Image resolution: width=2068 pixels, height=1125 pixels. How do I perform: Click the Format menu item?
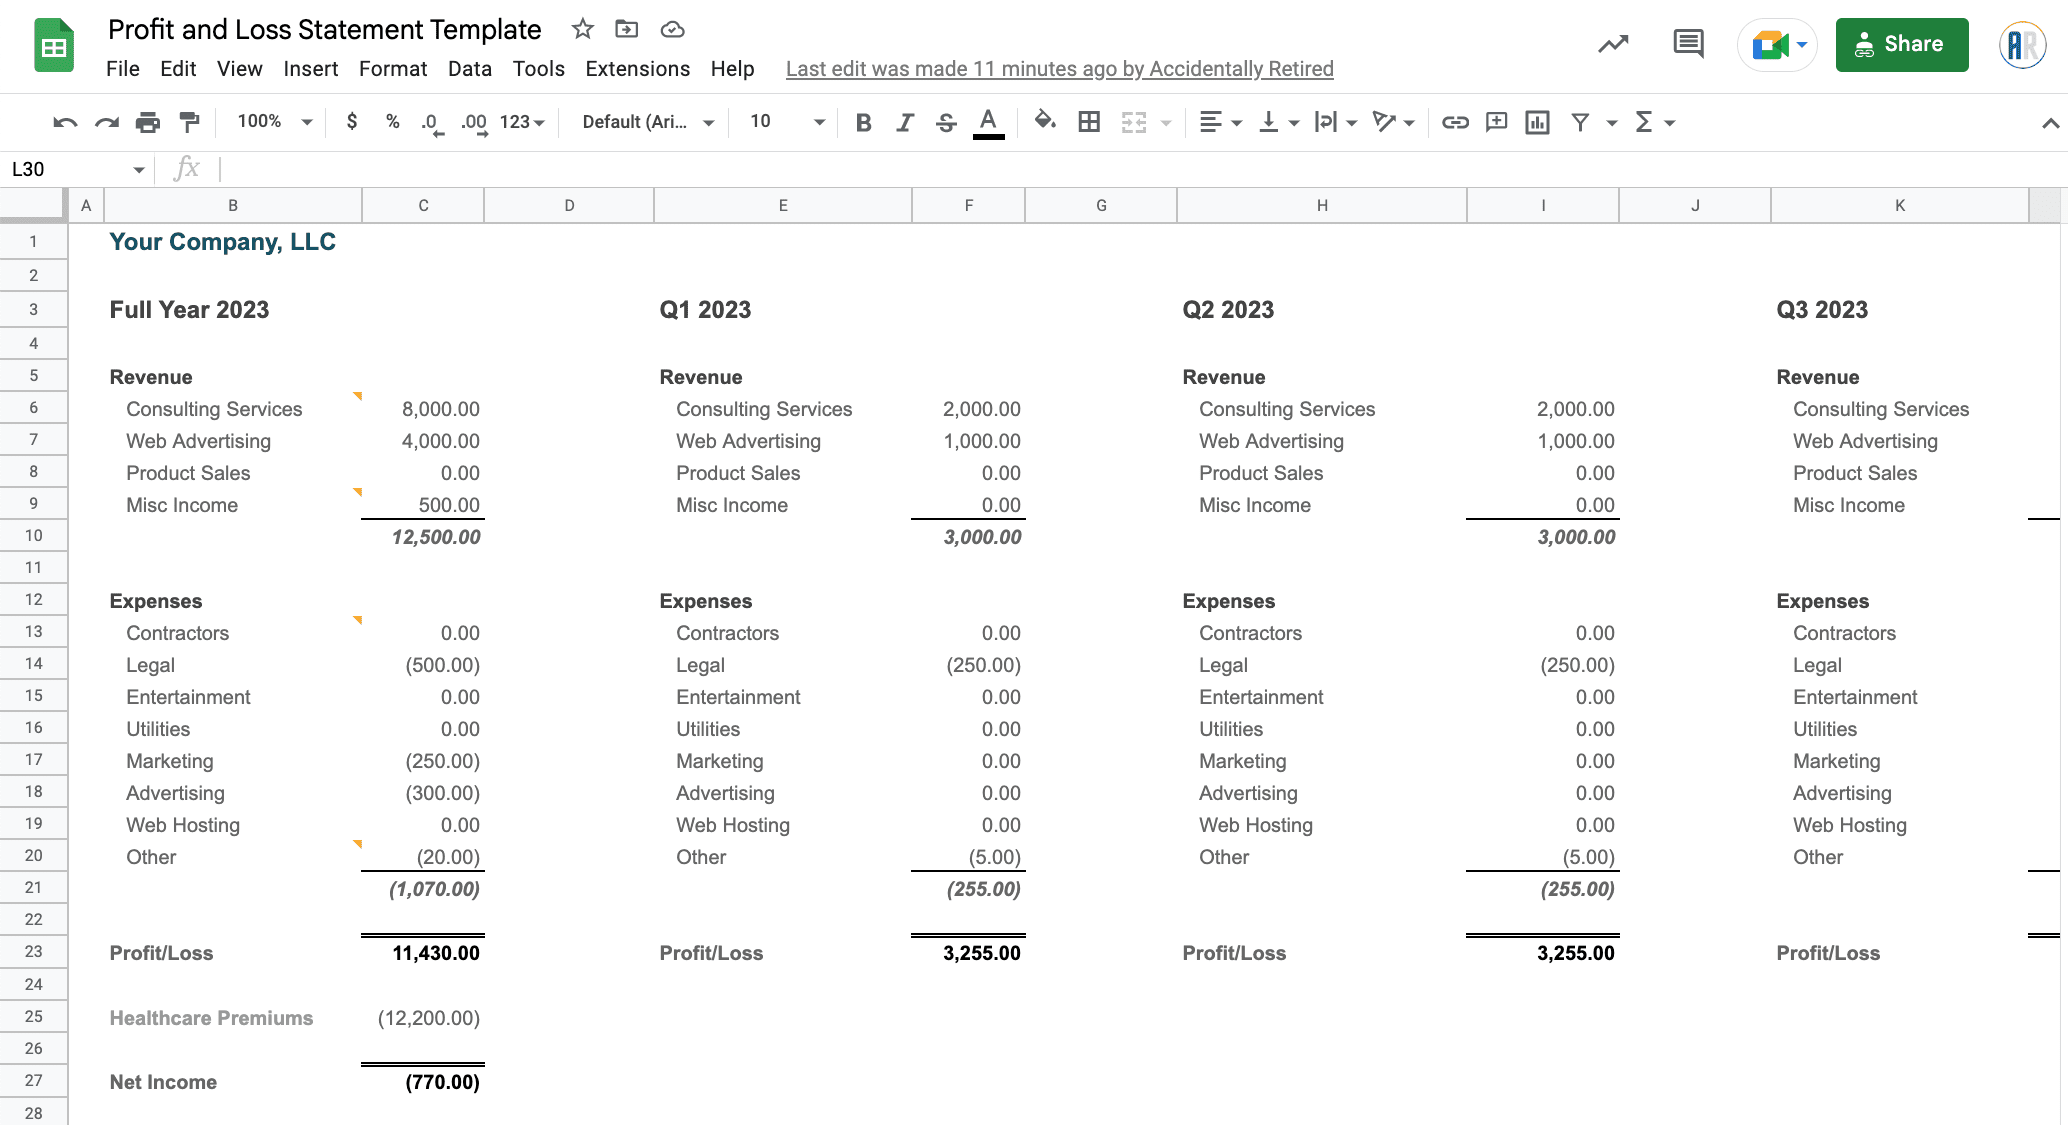[392, 67]
